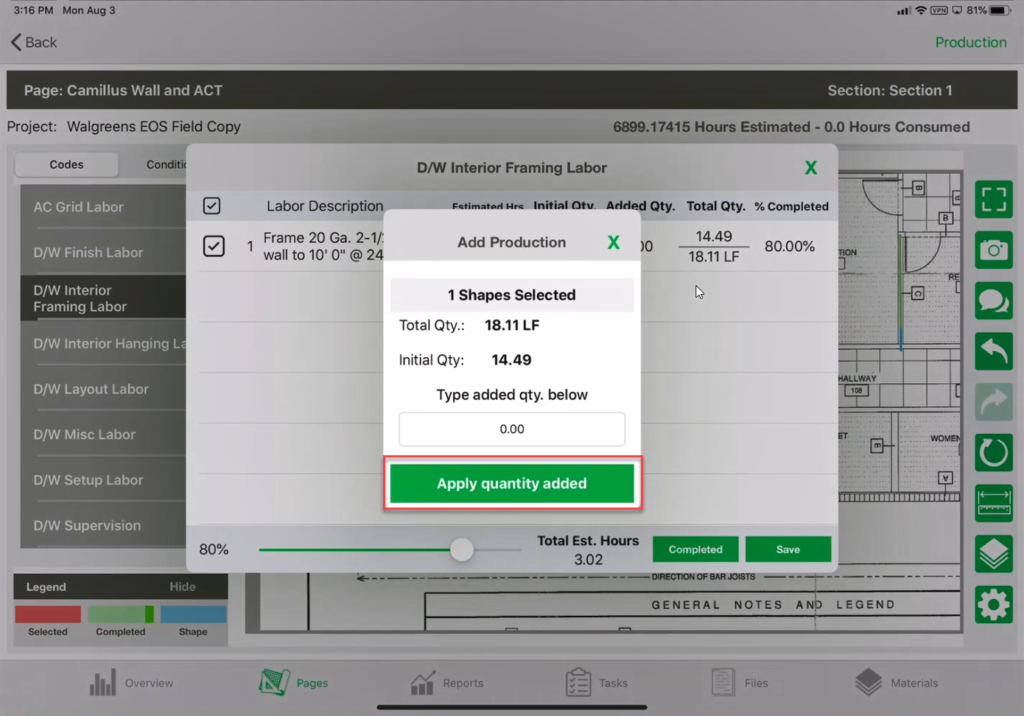The image size is (1024, 716).
Task: Mark the labor item Completed
Action: click(695, 548)
